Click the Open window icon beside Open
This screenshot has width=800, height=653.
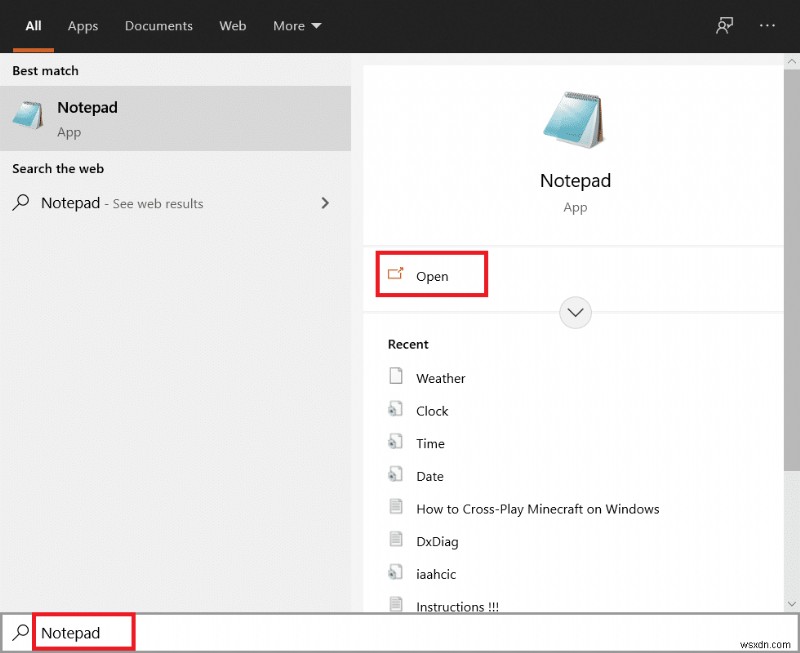point(394,271)
